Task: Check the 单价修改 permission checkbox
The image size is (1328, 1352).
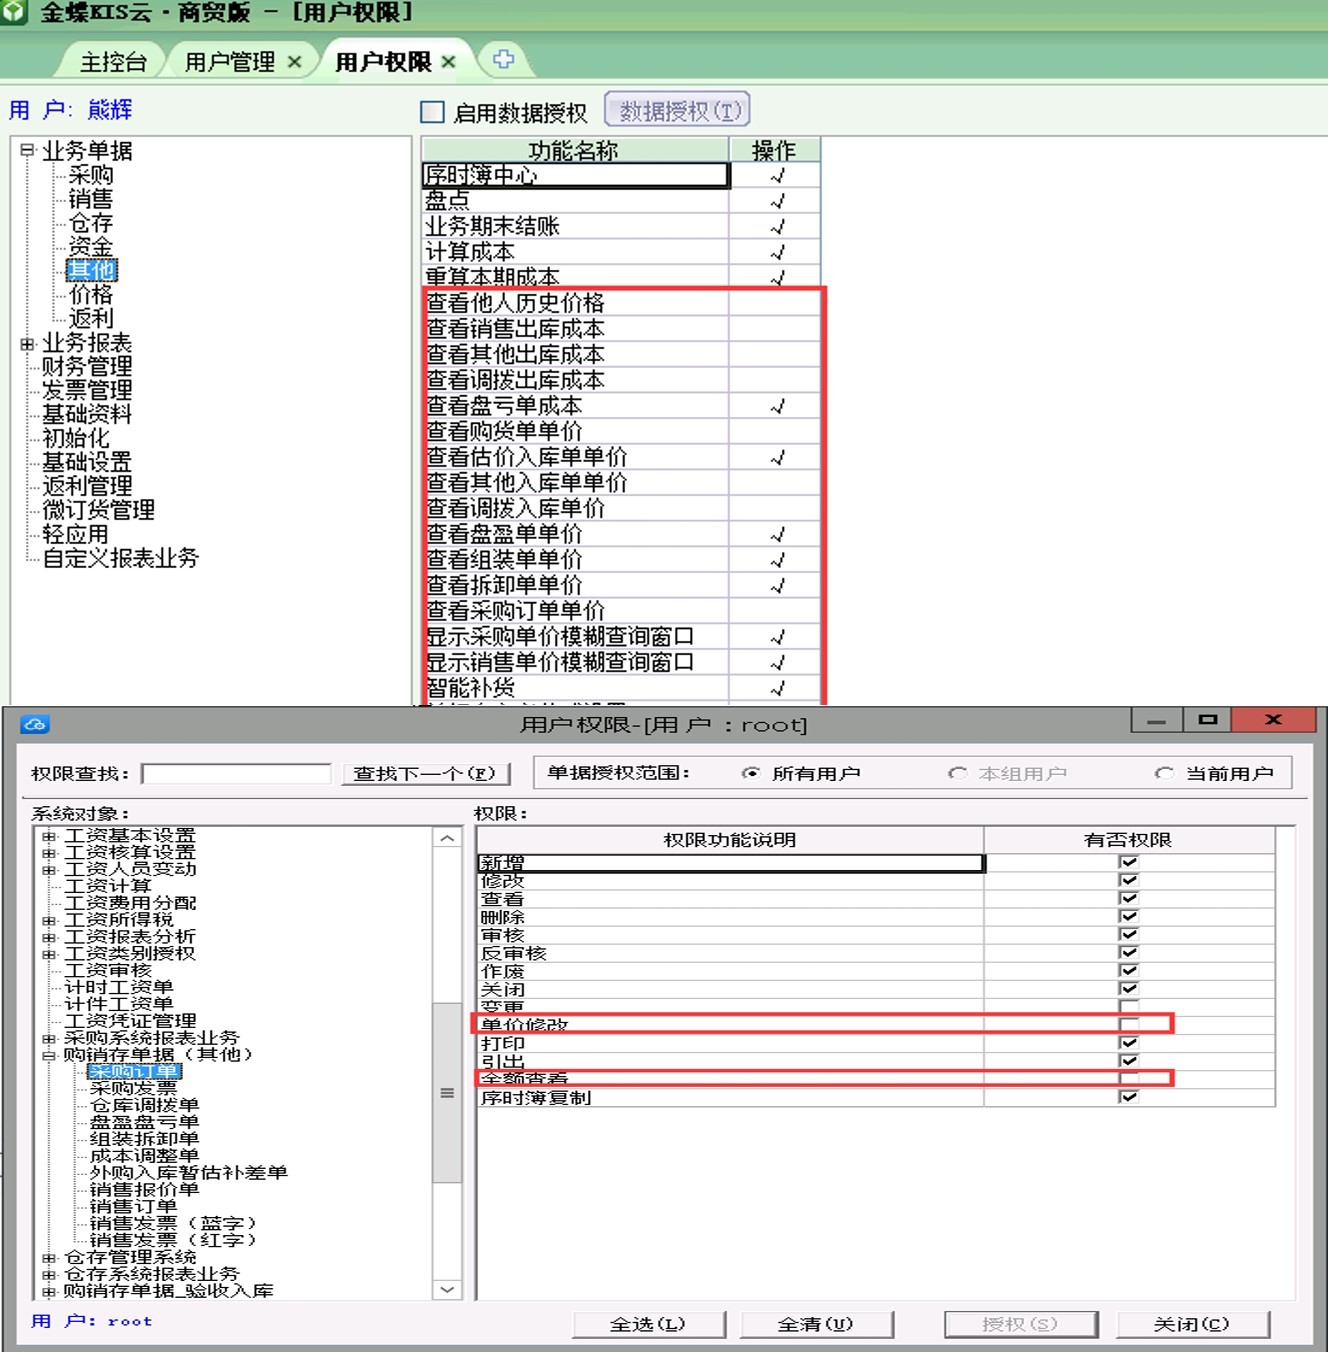Action: (x=1129, y=1024)
